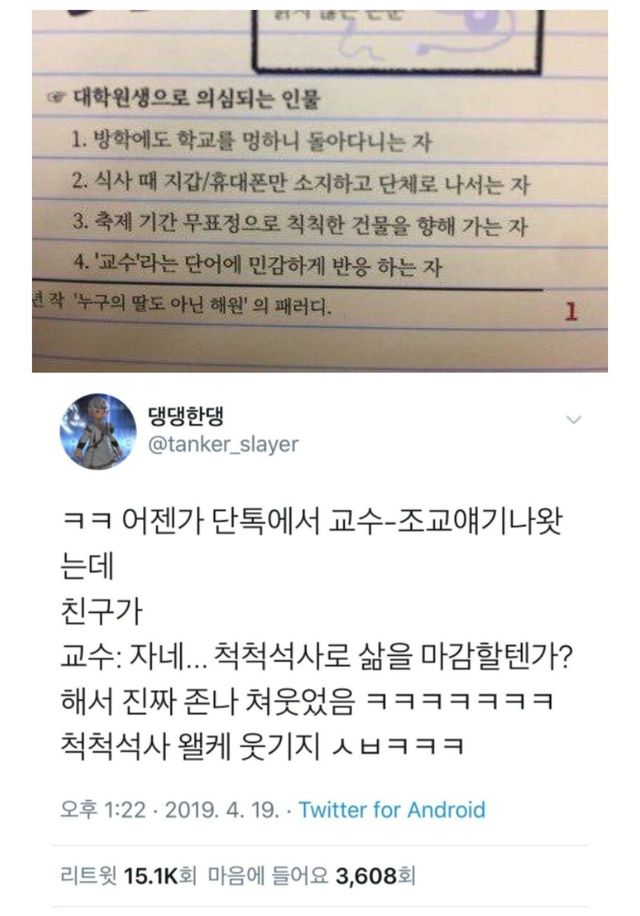
Task: Open the display name 댕댕한댕
Action: point(186,415)
